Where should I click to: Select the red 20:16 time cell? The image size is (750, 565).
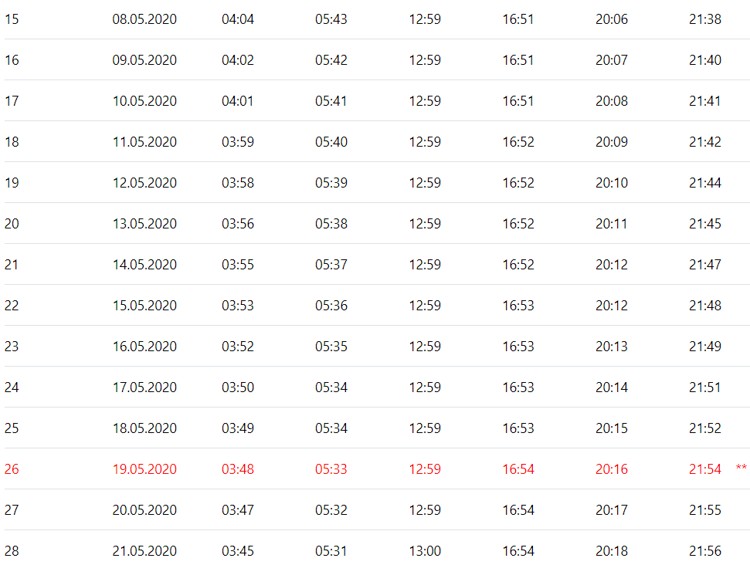coord(611,469)
